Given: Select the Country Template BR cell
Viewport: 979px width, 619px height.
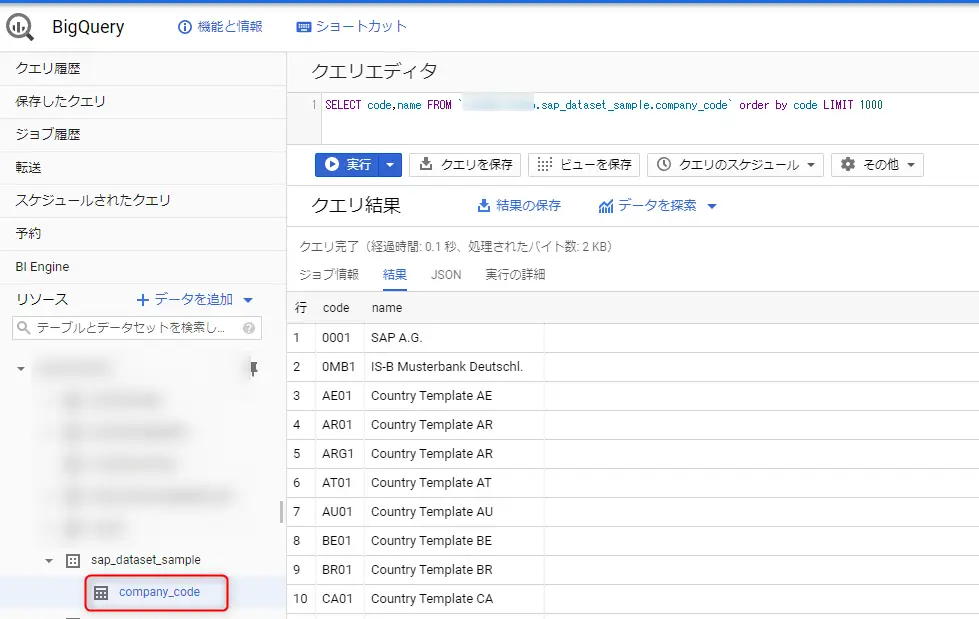Looking at the screenshot, I should pos(454,570).
